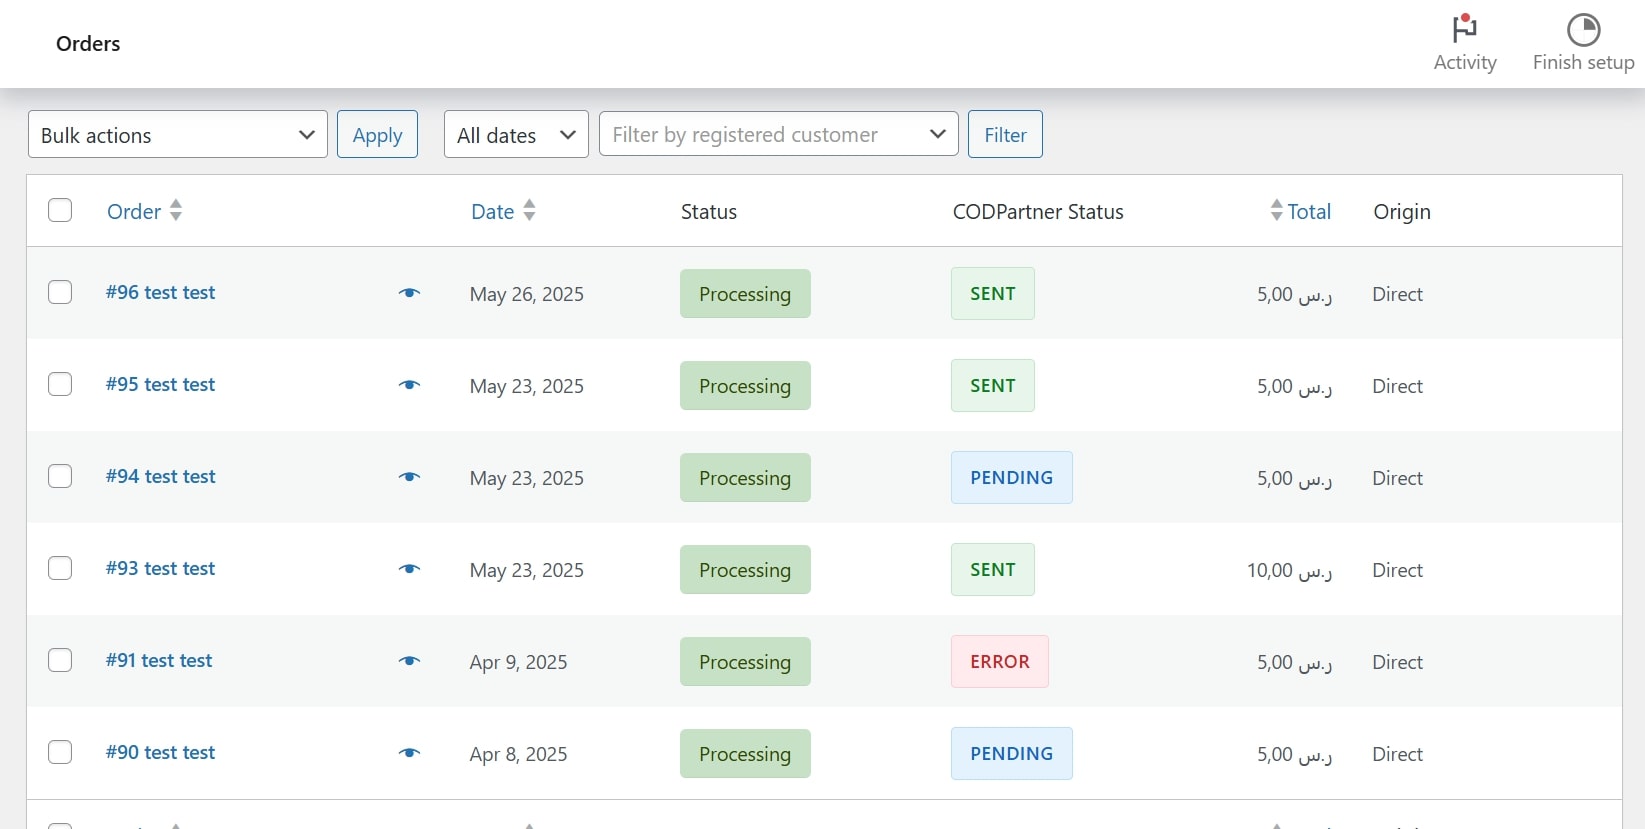Image resolution: width=1645 pixels, height=829 pixels.
Task: Select checkbox for order #96
Action: [60, 292]
